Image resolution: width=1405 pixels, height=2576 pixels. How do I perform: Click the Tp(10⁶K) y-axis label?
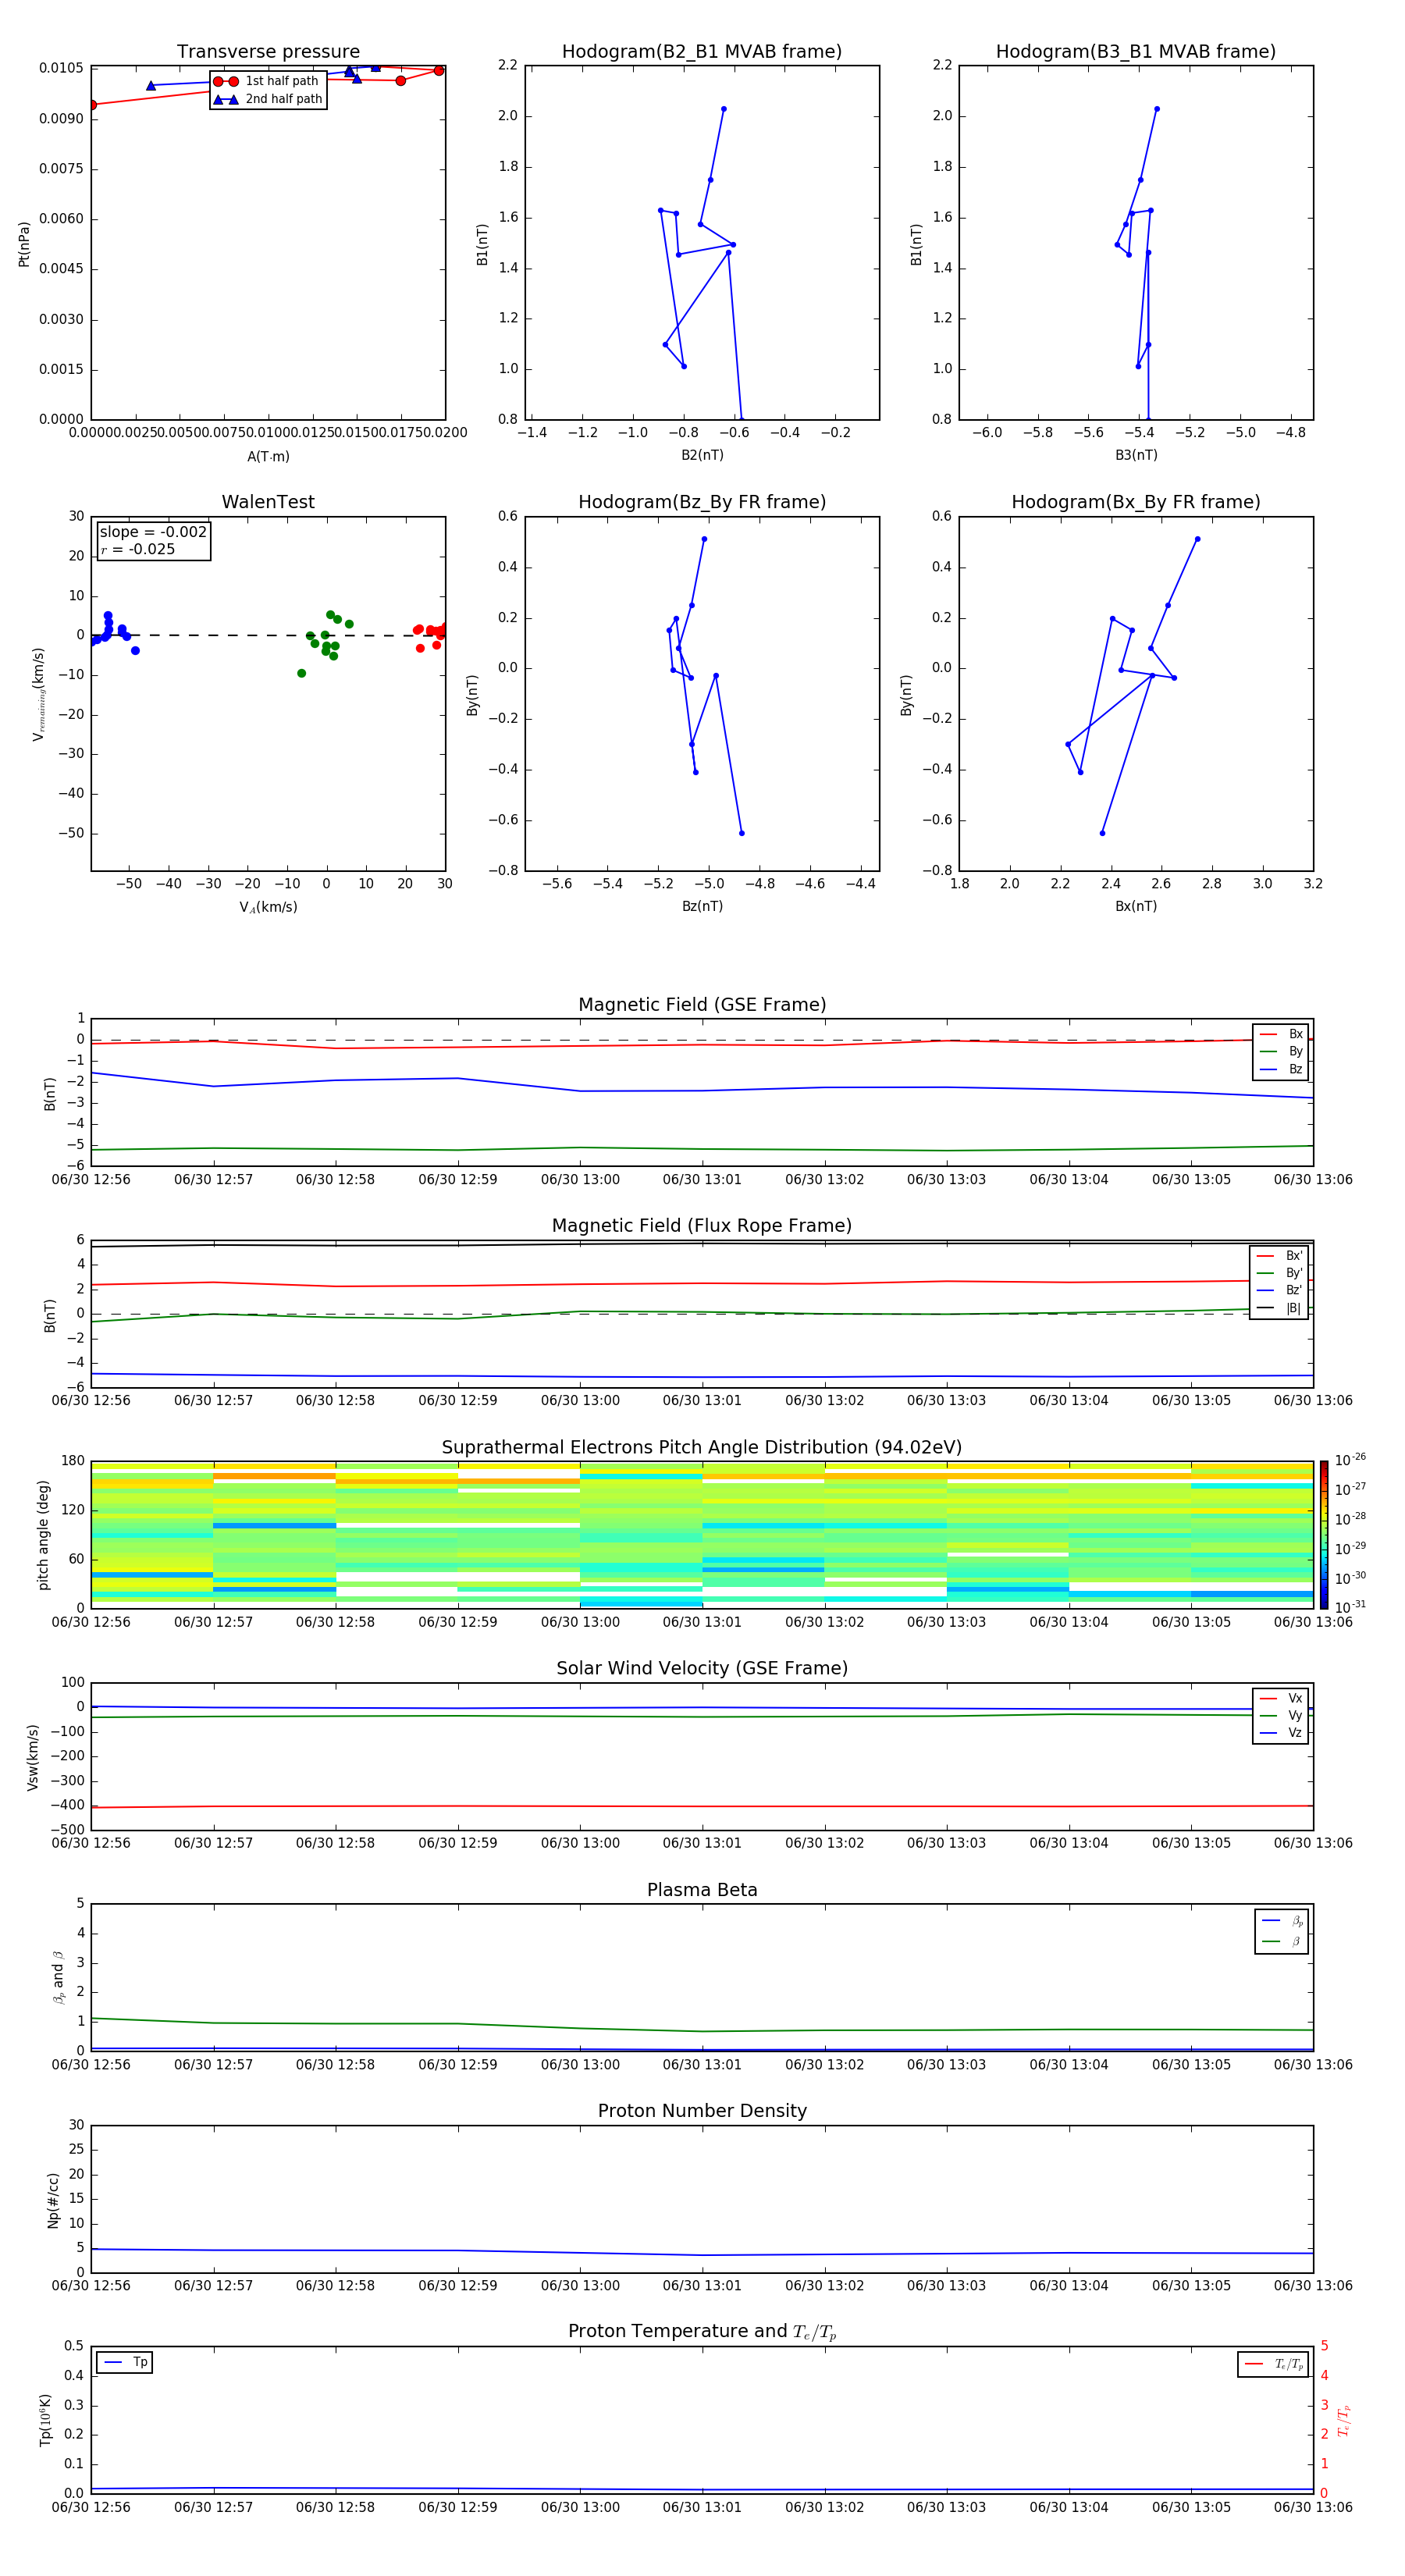[45, 2420]
